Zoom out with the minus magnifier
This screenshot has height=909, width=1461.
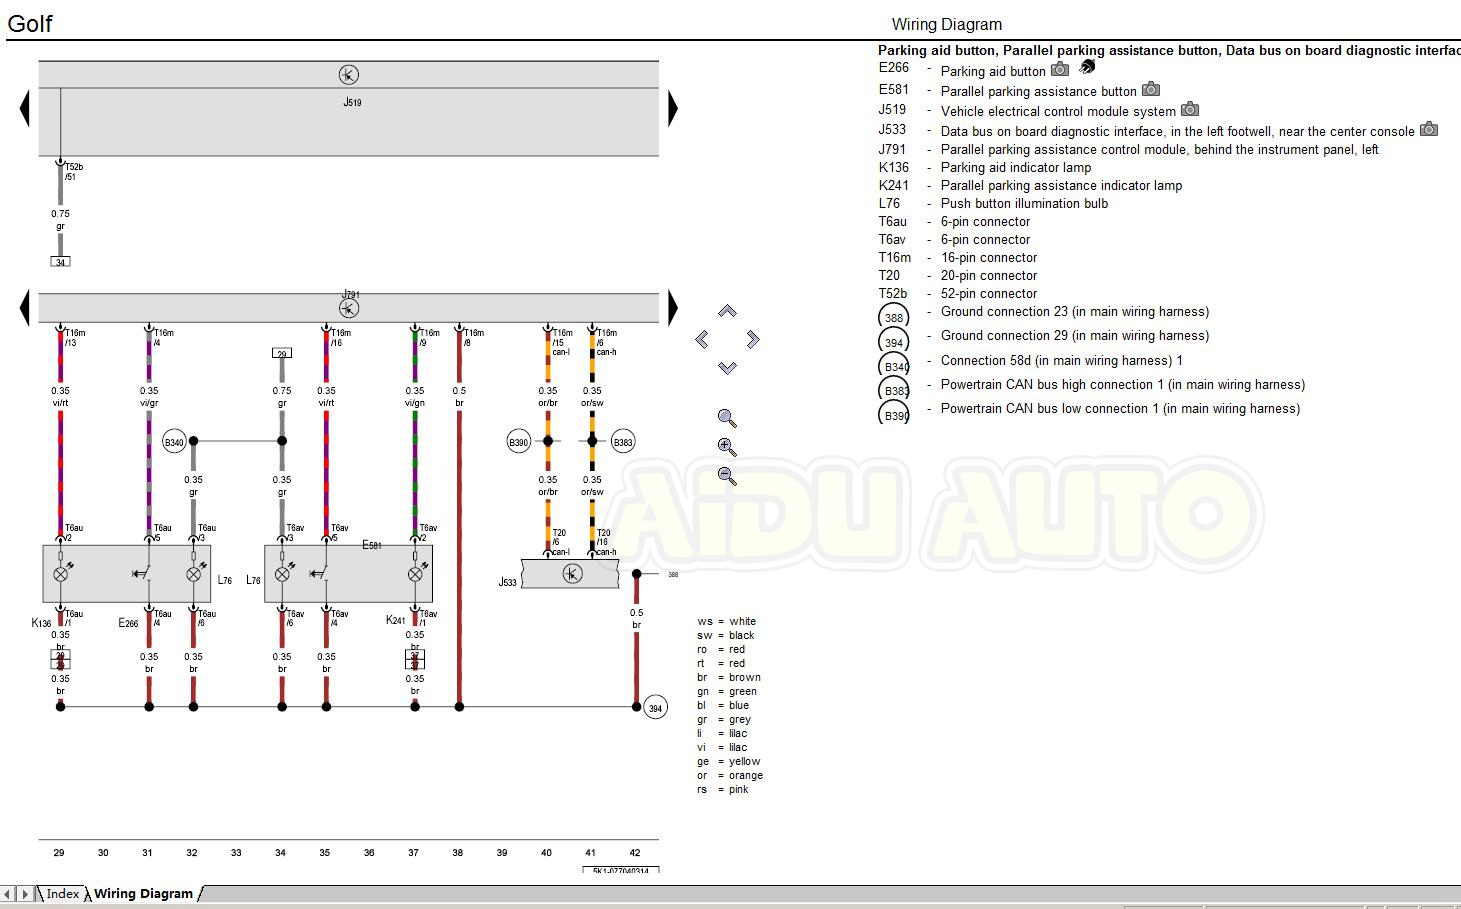[x=727, y=476]
